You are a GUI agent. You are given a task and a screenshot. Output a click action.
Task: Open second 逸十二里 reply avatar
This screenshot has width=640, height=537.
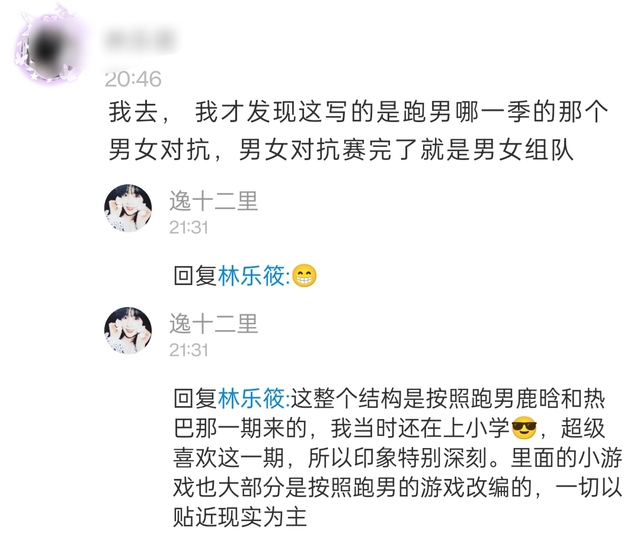tap(128, 331)
